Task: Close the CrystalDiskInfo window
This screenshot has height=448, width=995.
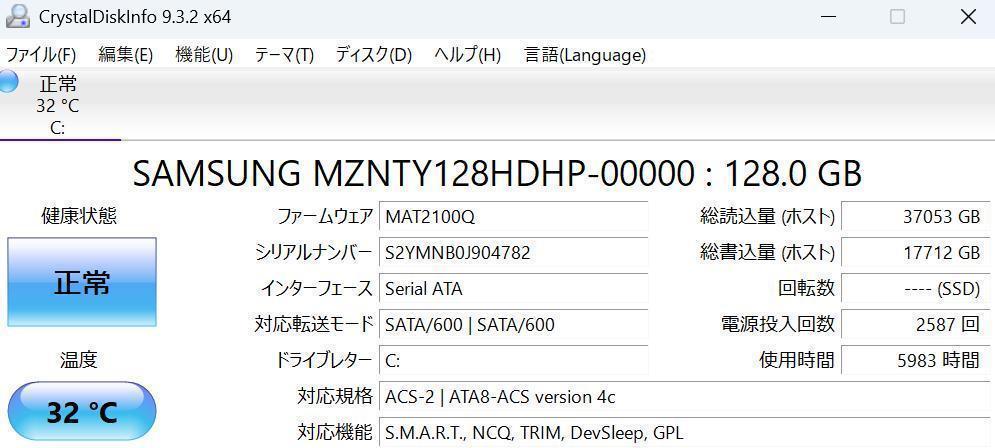Action: [968, 17]
